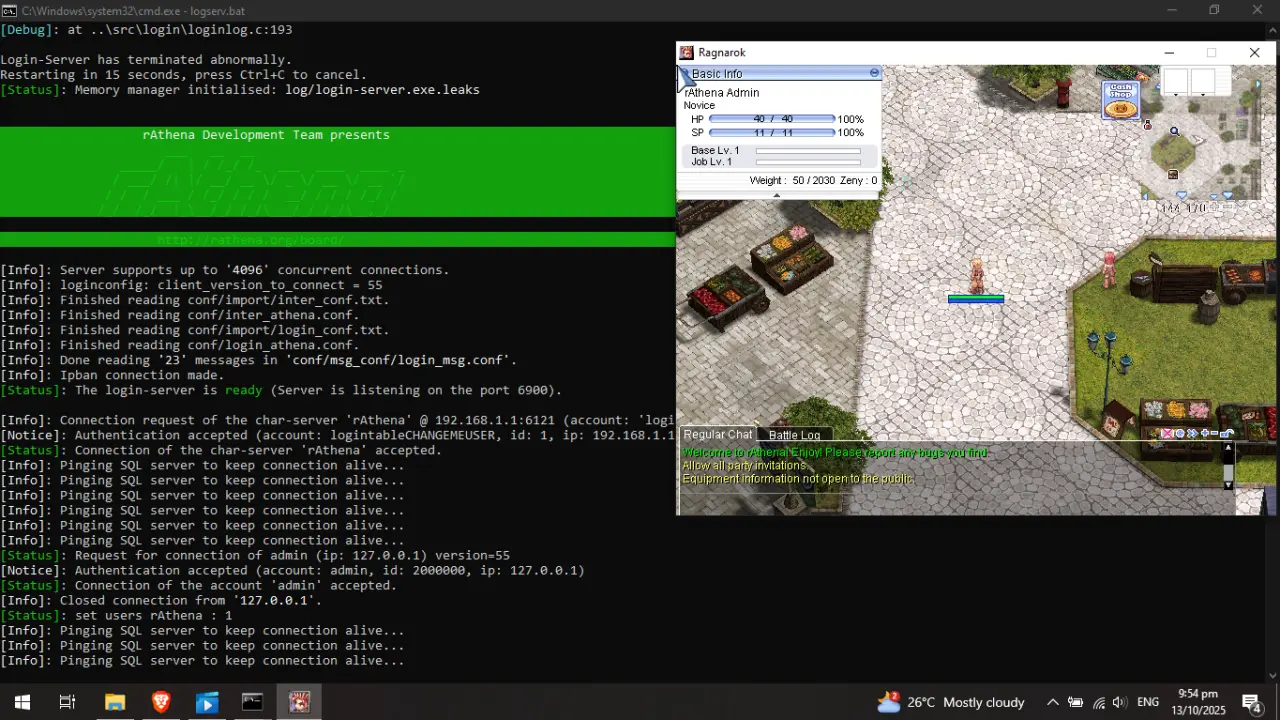The width and height of the screenshot is (1280, 720).
Task: Switch to Command Prompt taskbar icon
Action: (252, 702)
